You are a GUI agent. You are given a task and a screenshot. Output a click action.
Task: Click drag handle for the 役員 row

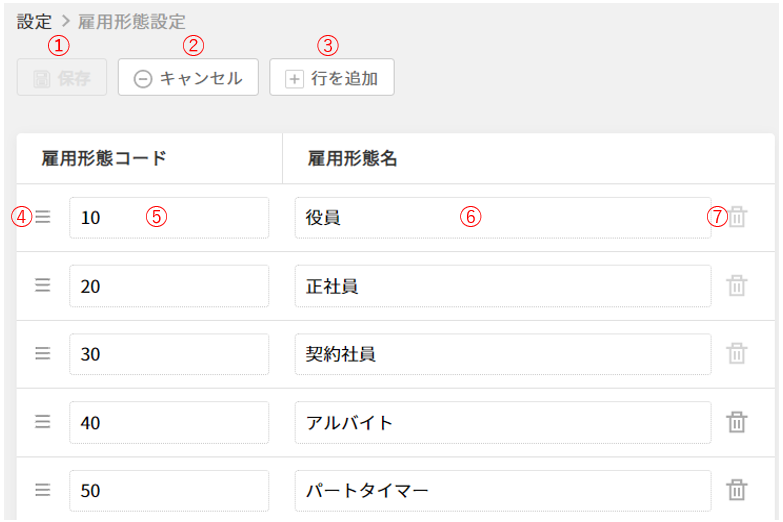(43, 217)
